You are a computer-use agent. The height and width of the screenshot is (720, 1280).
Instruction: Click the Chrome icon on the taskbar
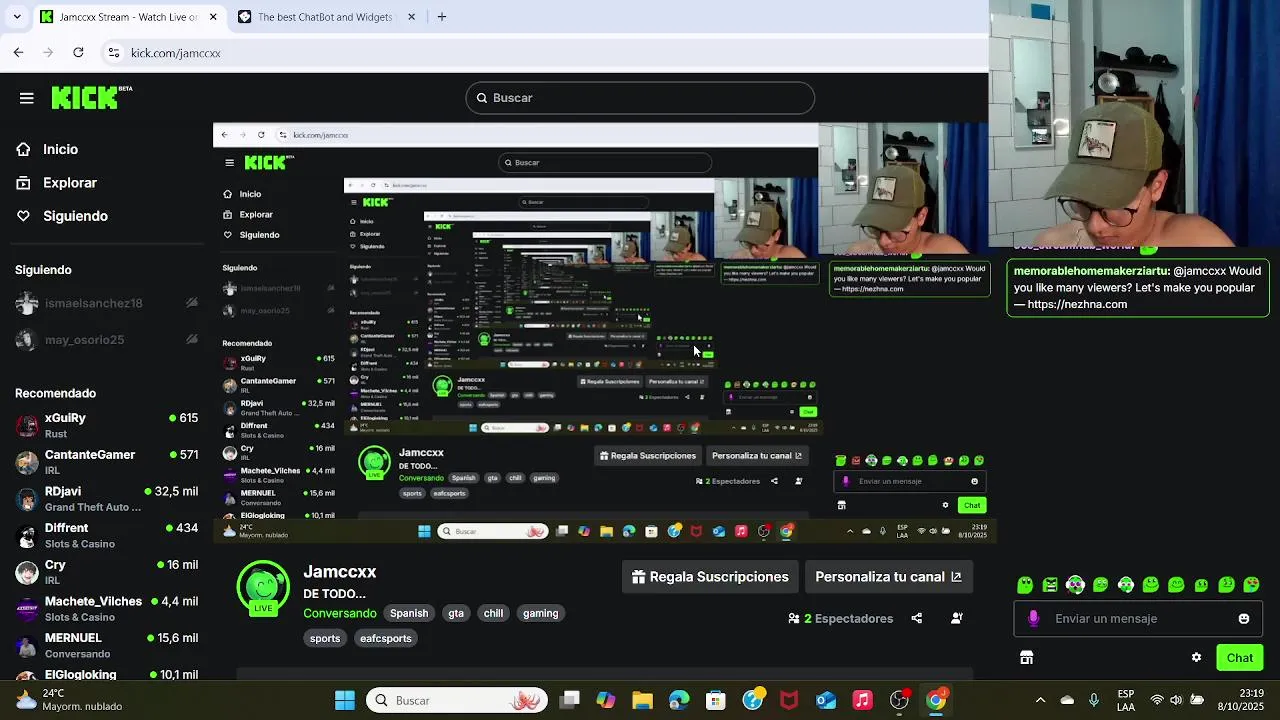click(x=936, y=700)
